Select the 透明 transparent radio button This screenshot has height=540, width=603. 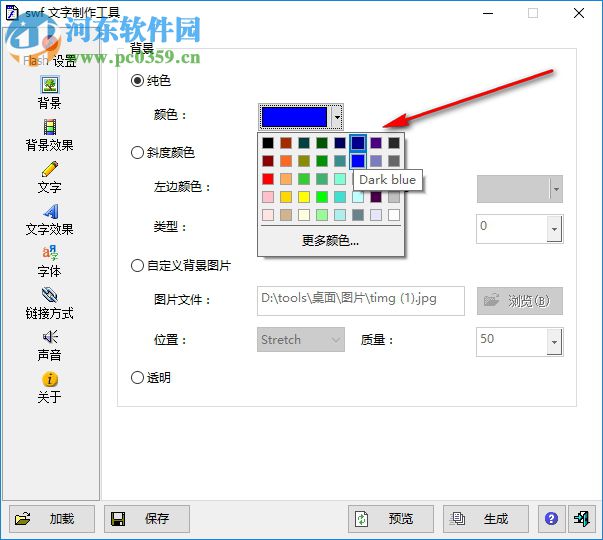137,378
